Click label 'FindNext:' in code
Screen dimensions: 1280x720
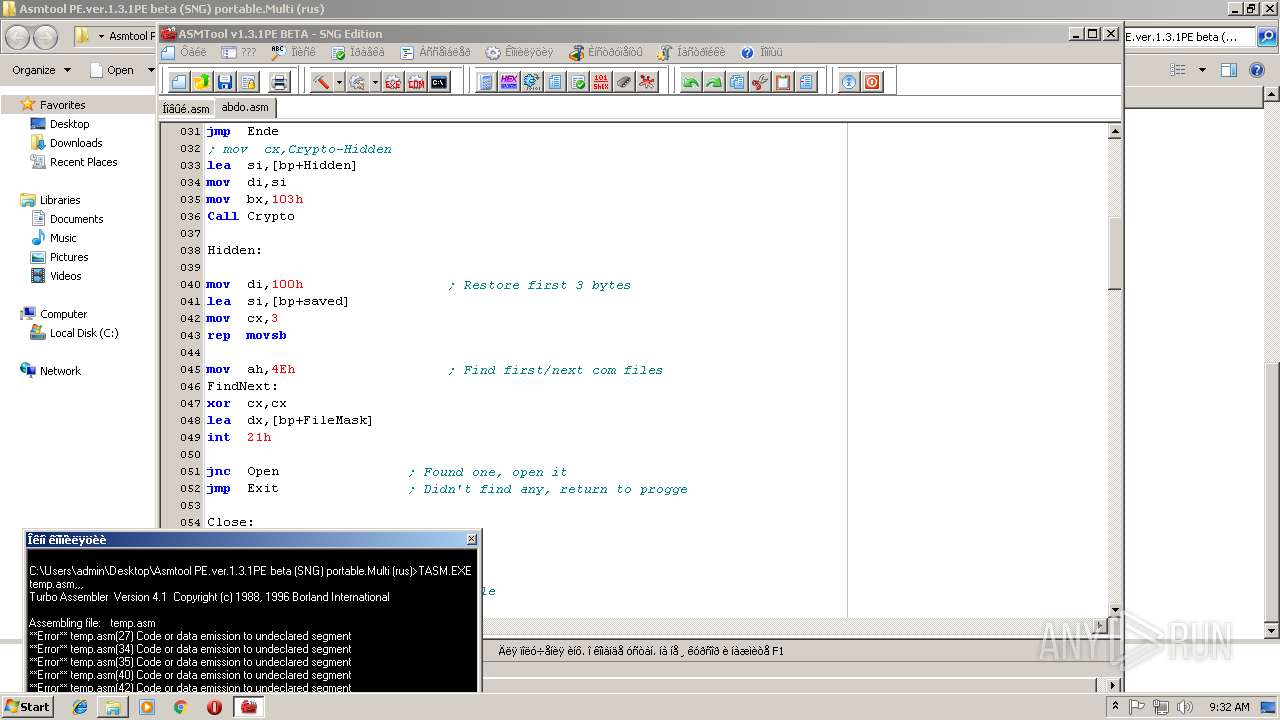click(243, 386)
